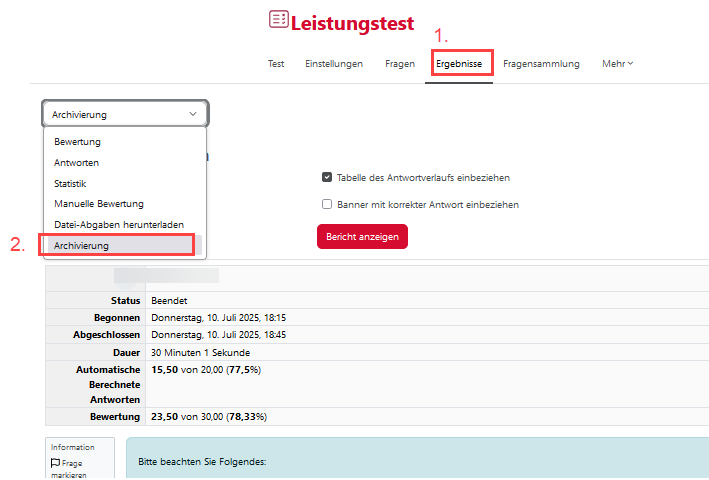Open the Einstellungen tab
The width and height of the screenshot is (709, 480).
pyautogui.click(x=334, y=64)
